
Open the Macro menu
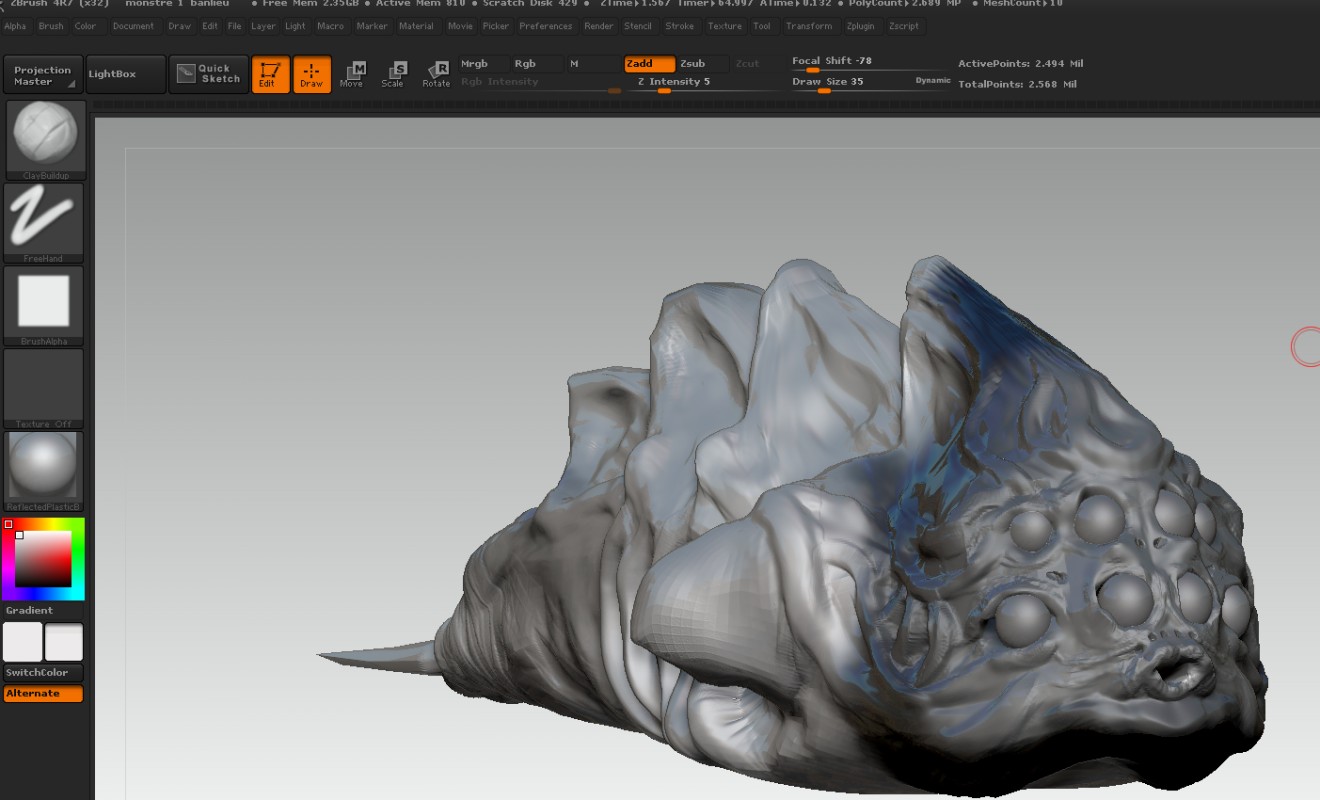pyautogui.click(x=331, y=26)
